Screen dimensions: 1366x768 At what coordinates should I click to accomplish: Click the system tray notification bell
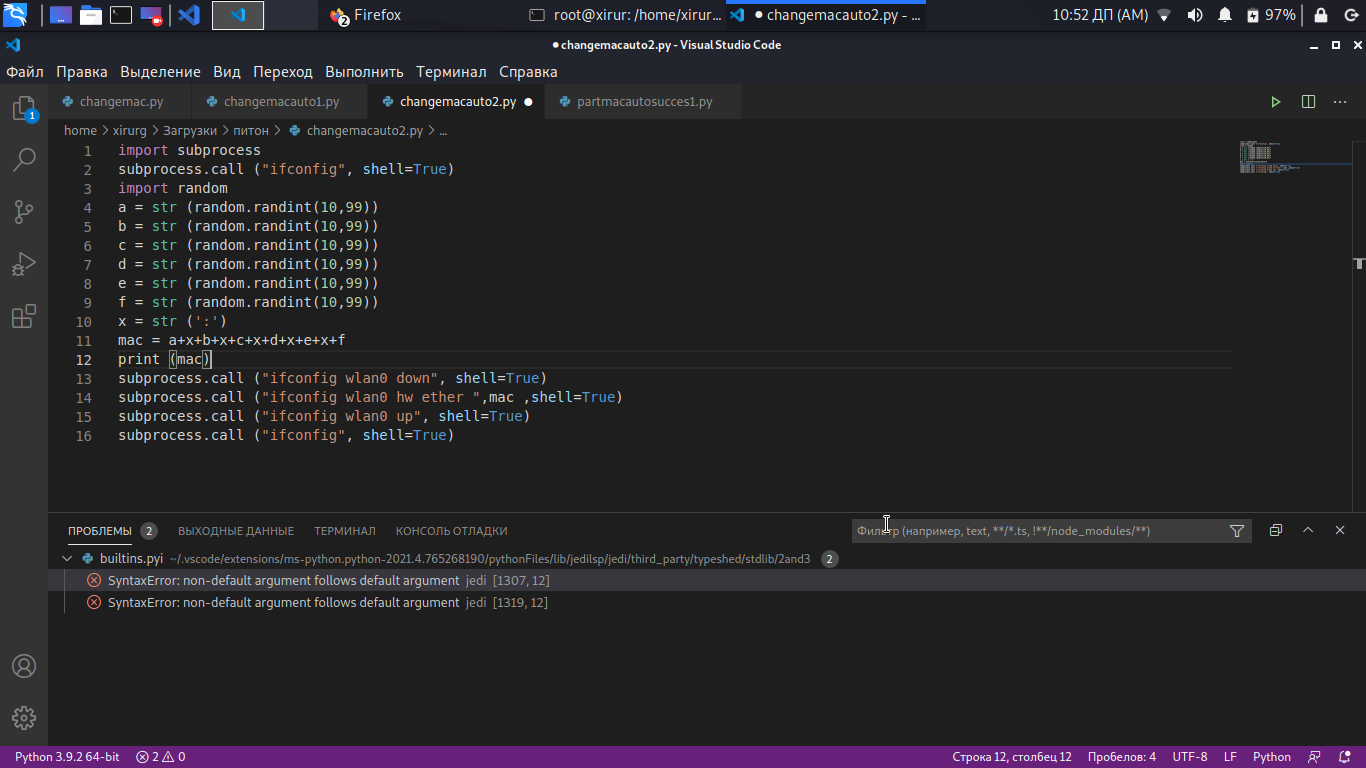click(1225, 15)
